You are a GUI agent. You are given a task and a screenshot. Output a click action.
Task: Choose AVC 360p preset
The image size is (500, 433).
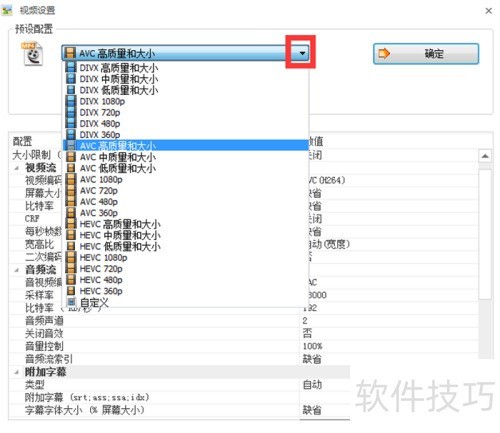[x=186, y=213]
